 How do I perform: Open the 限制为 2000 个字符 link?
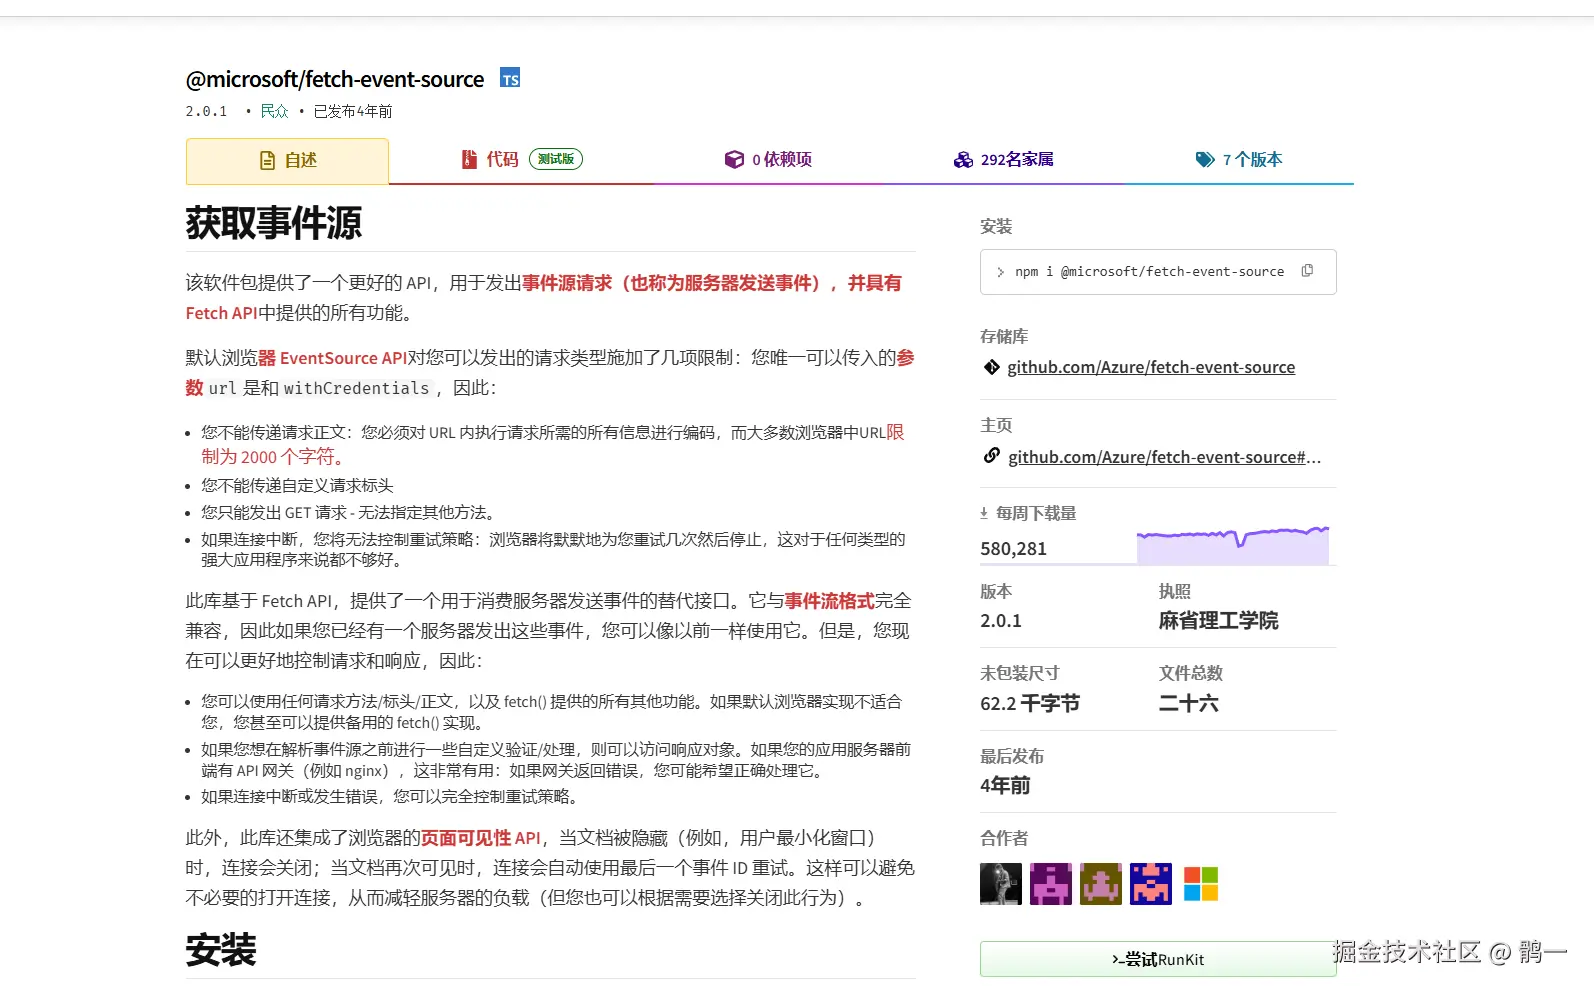point(553,444)
